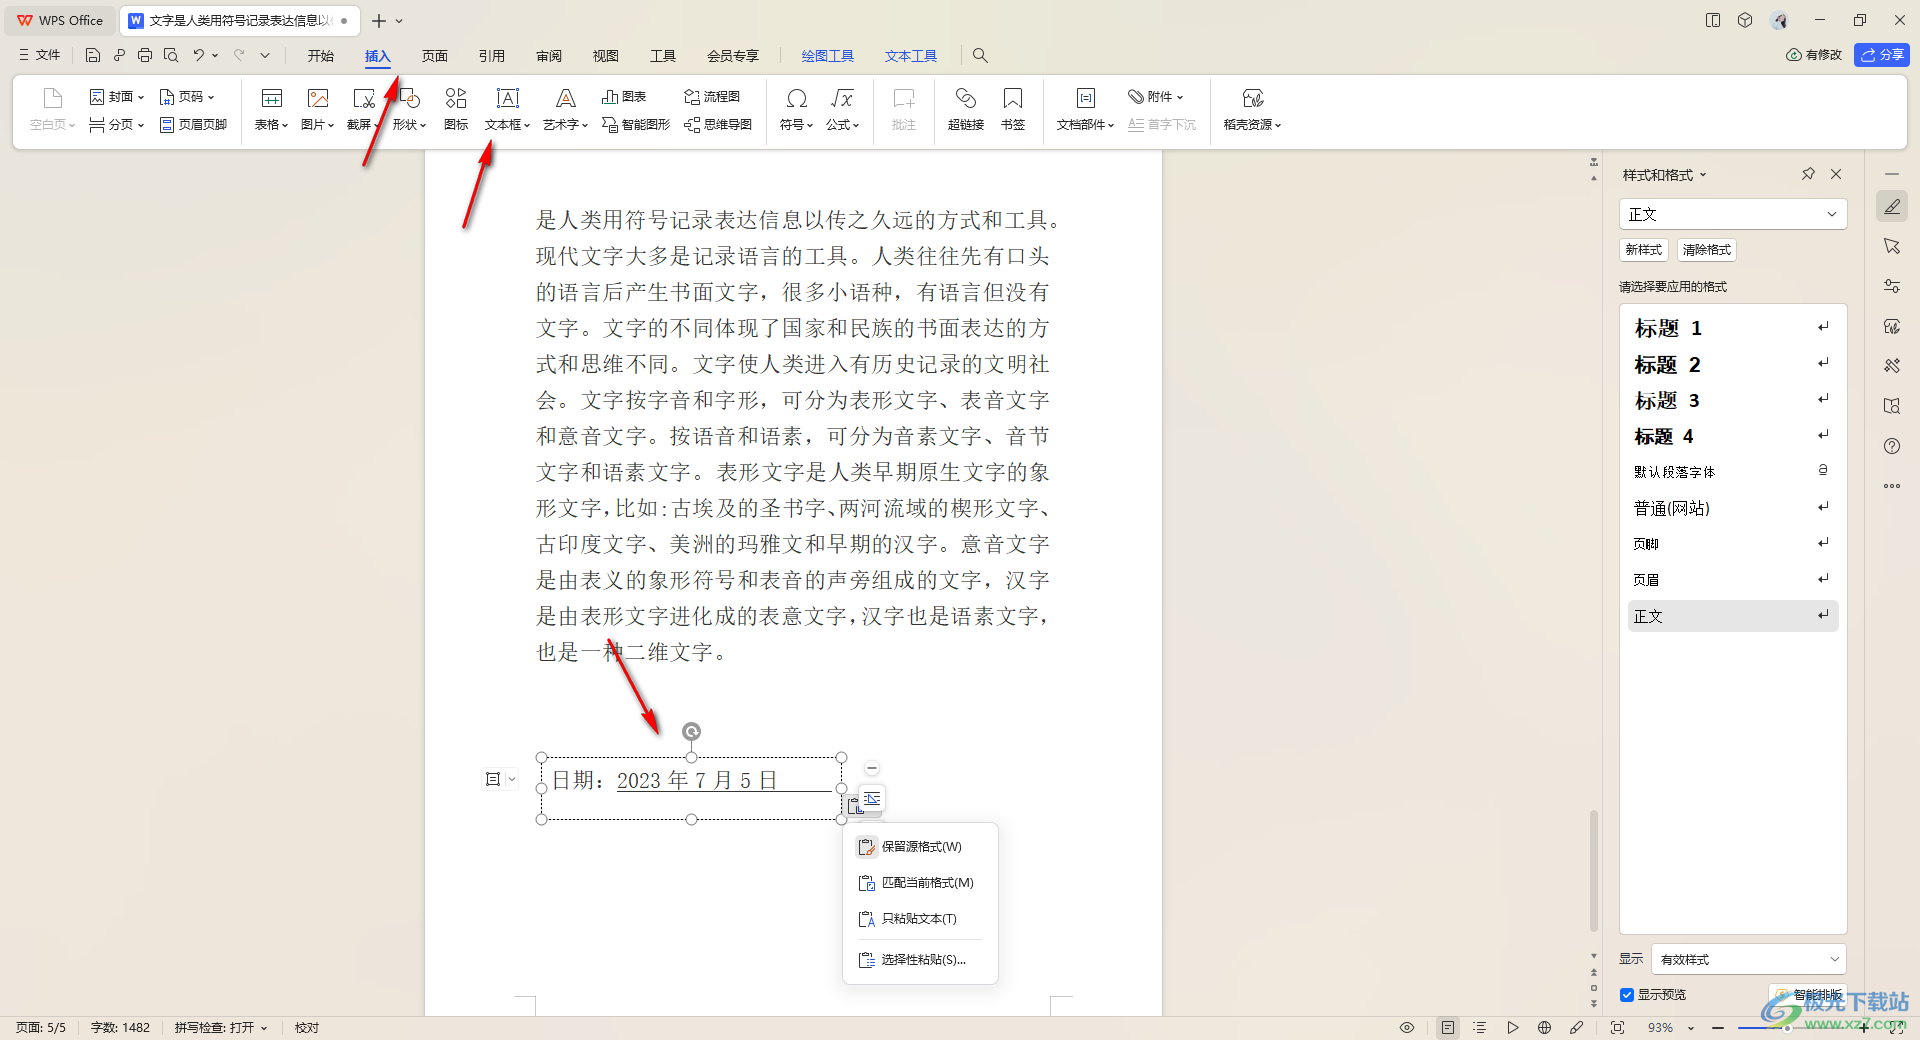This screenshot has height=1040, width=1920.
Task: Open the 图片 picture insert tool
Action: click(318, 109)
